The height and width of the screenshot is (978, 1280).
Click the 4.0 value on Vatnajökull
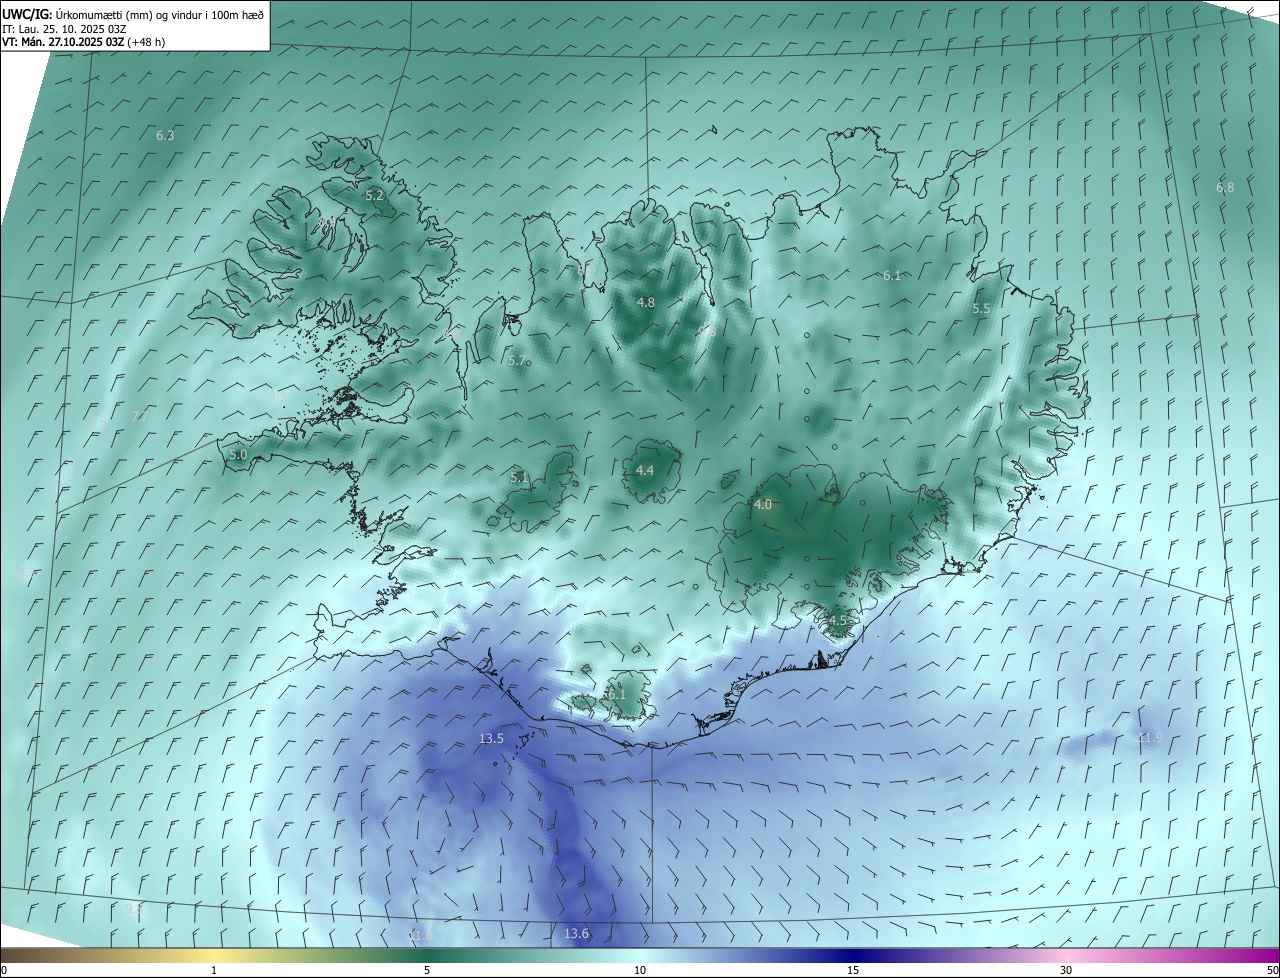click(x=763, y=505)
